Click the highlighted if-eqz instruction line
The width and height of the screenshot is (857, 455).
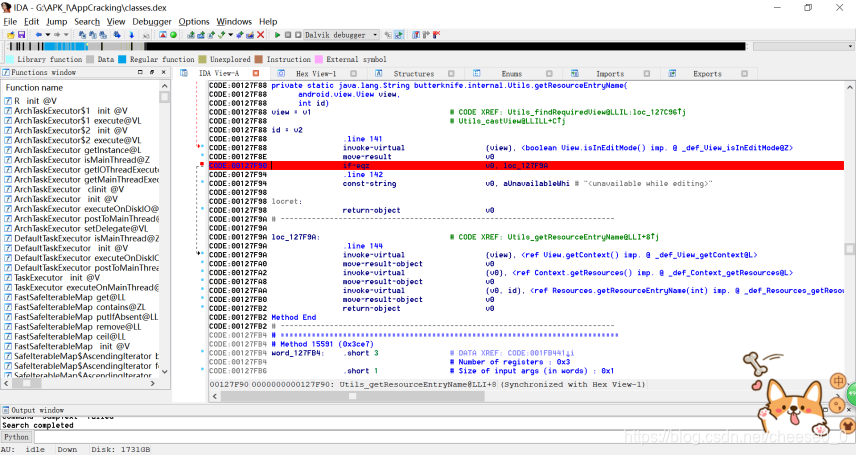(526, 165)
